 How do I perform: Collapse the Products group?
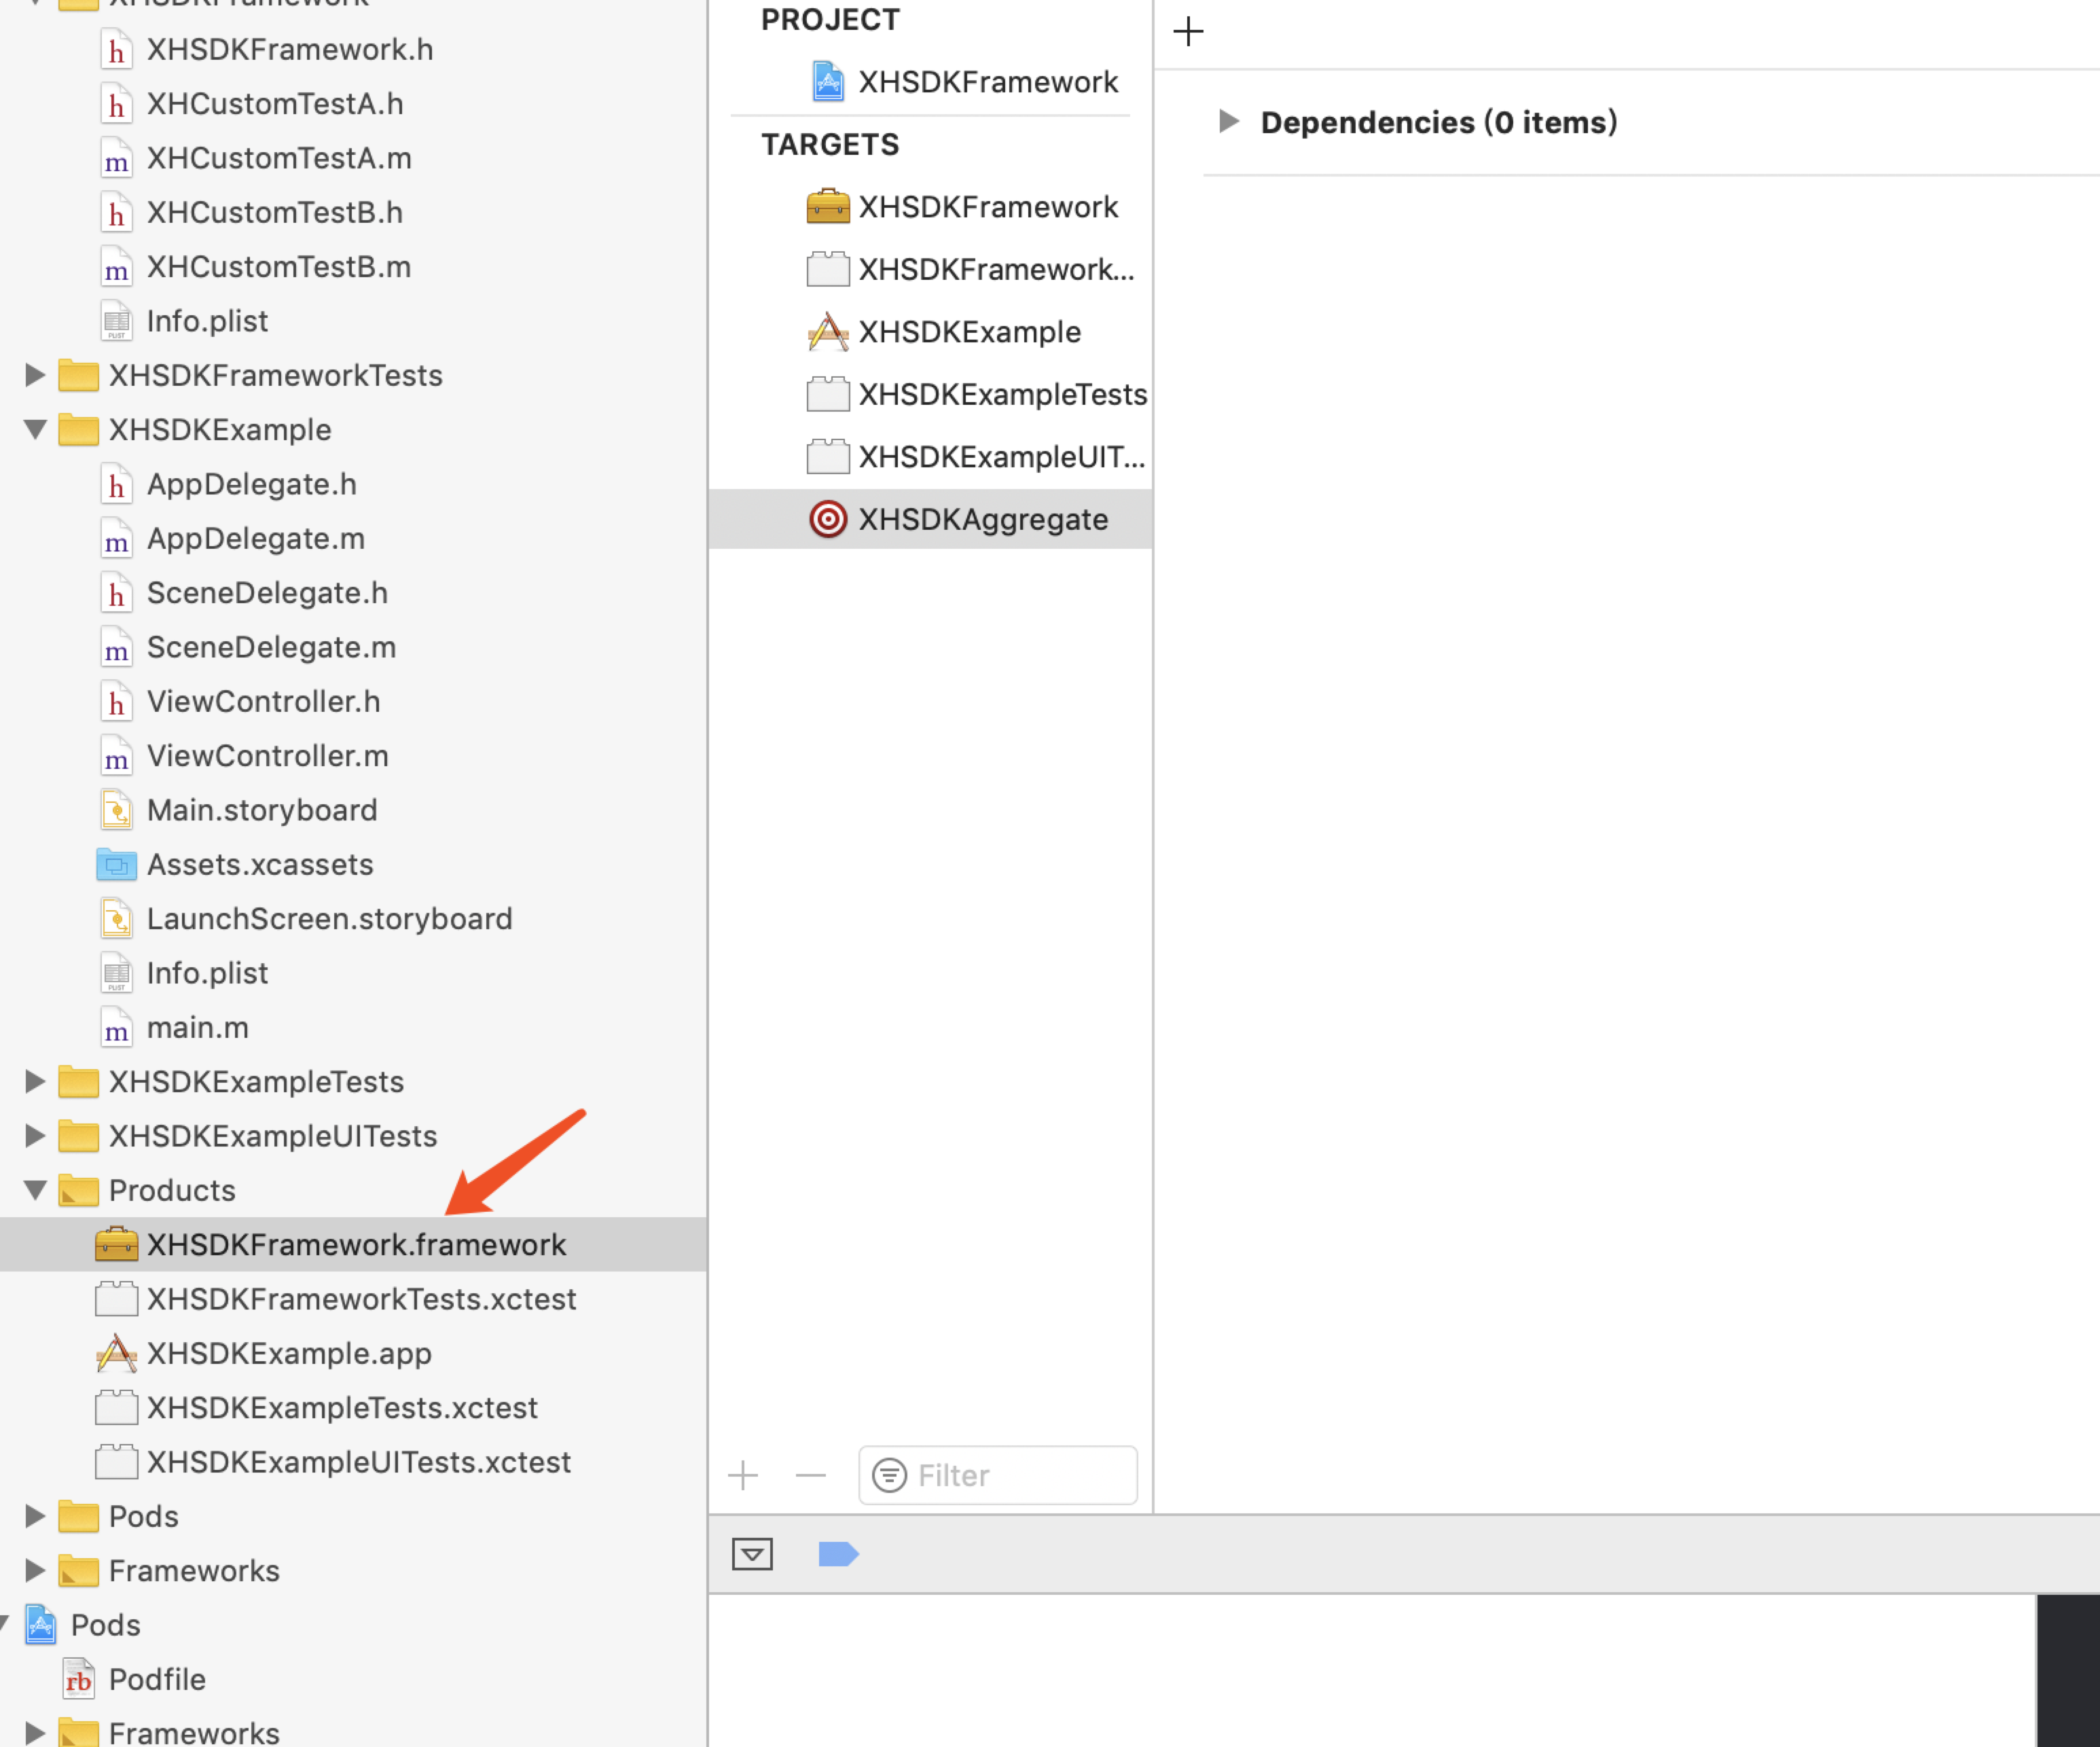[35, 1190]
